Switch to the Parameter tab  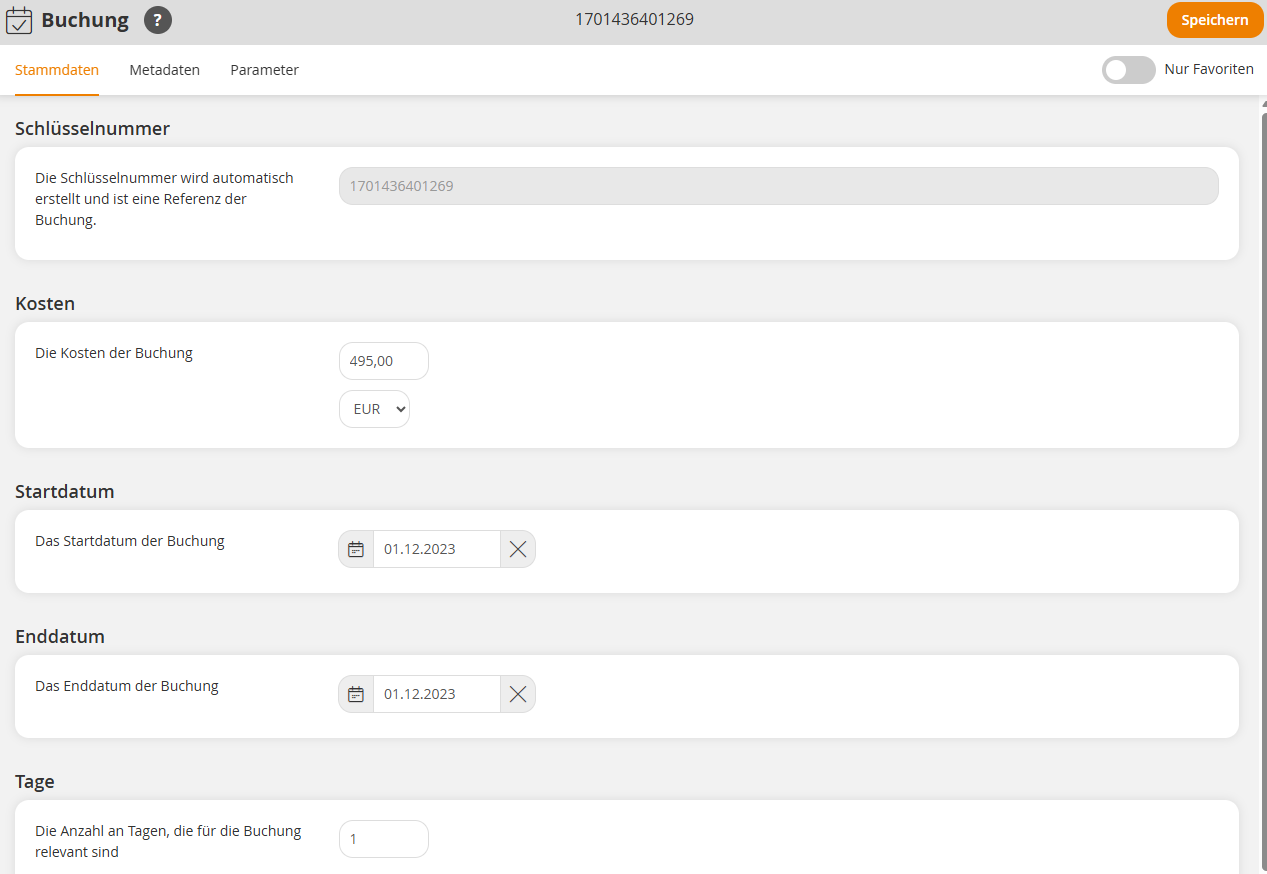click(x=264, y=70)
